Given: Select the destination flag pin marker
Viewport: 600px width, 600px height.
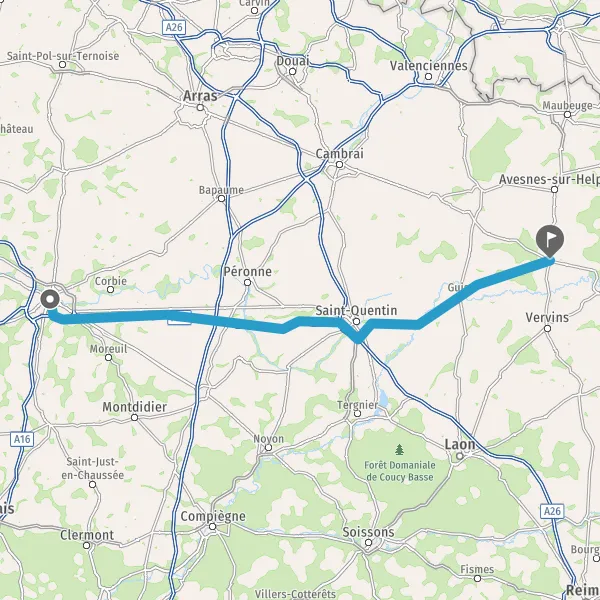Looking at the screenshot, I should point(550,241).
